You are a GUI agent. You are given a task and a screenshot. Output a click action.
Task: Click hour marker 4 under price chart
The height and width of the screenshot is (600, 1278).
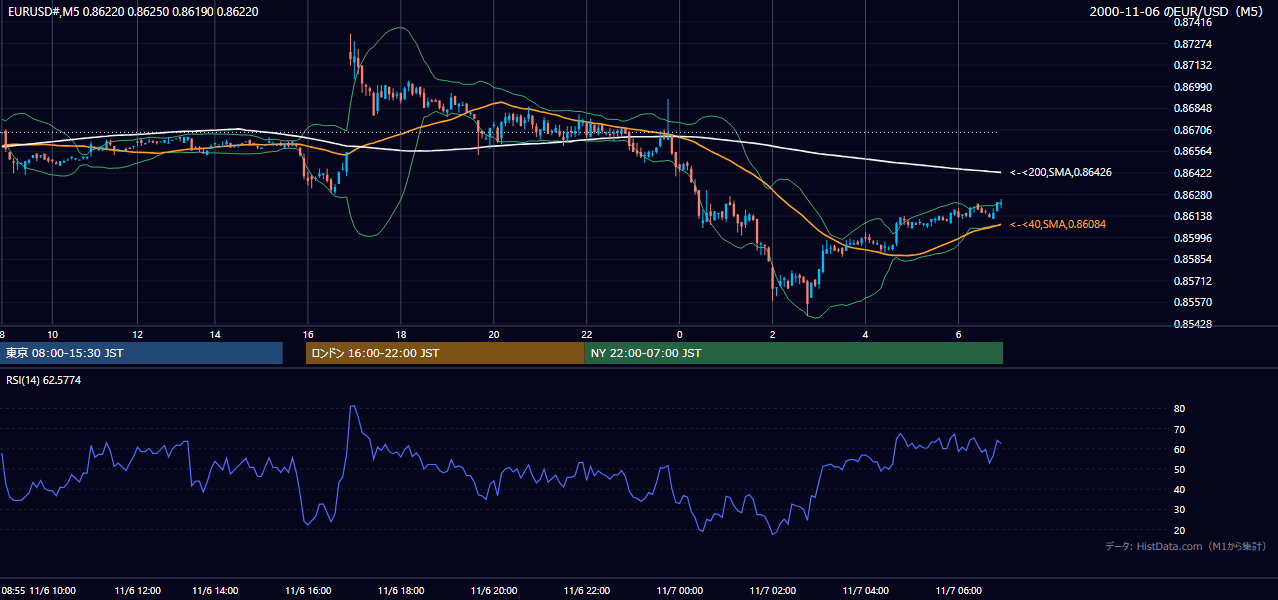tap(866, 334)
